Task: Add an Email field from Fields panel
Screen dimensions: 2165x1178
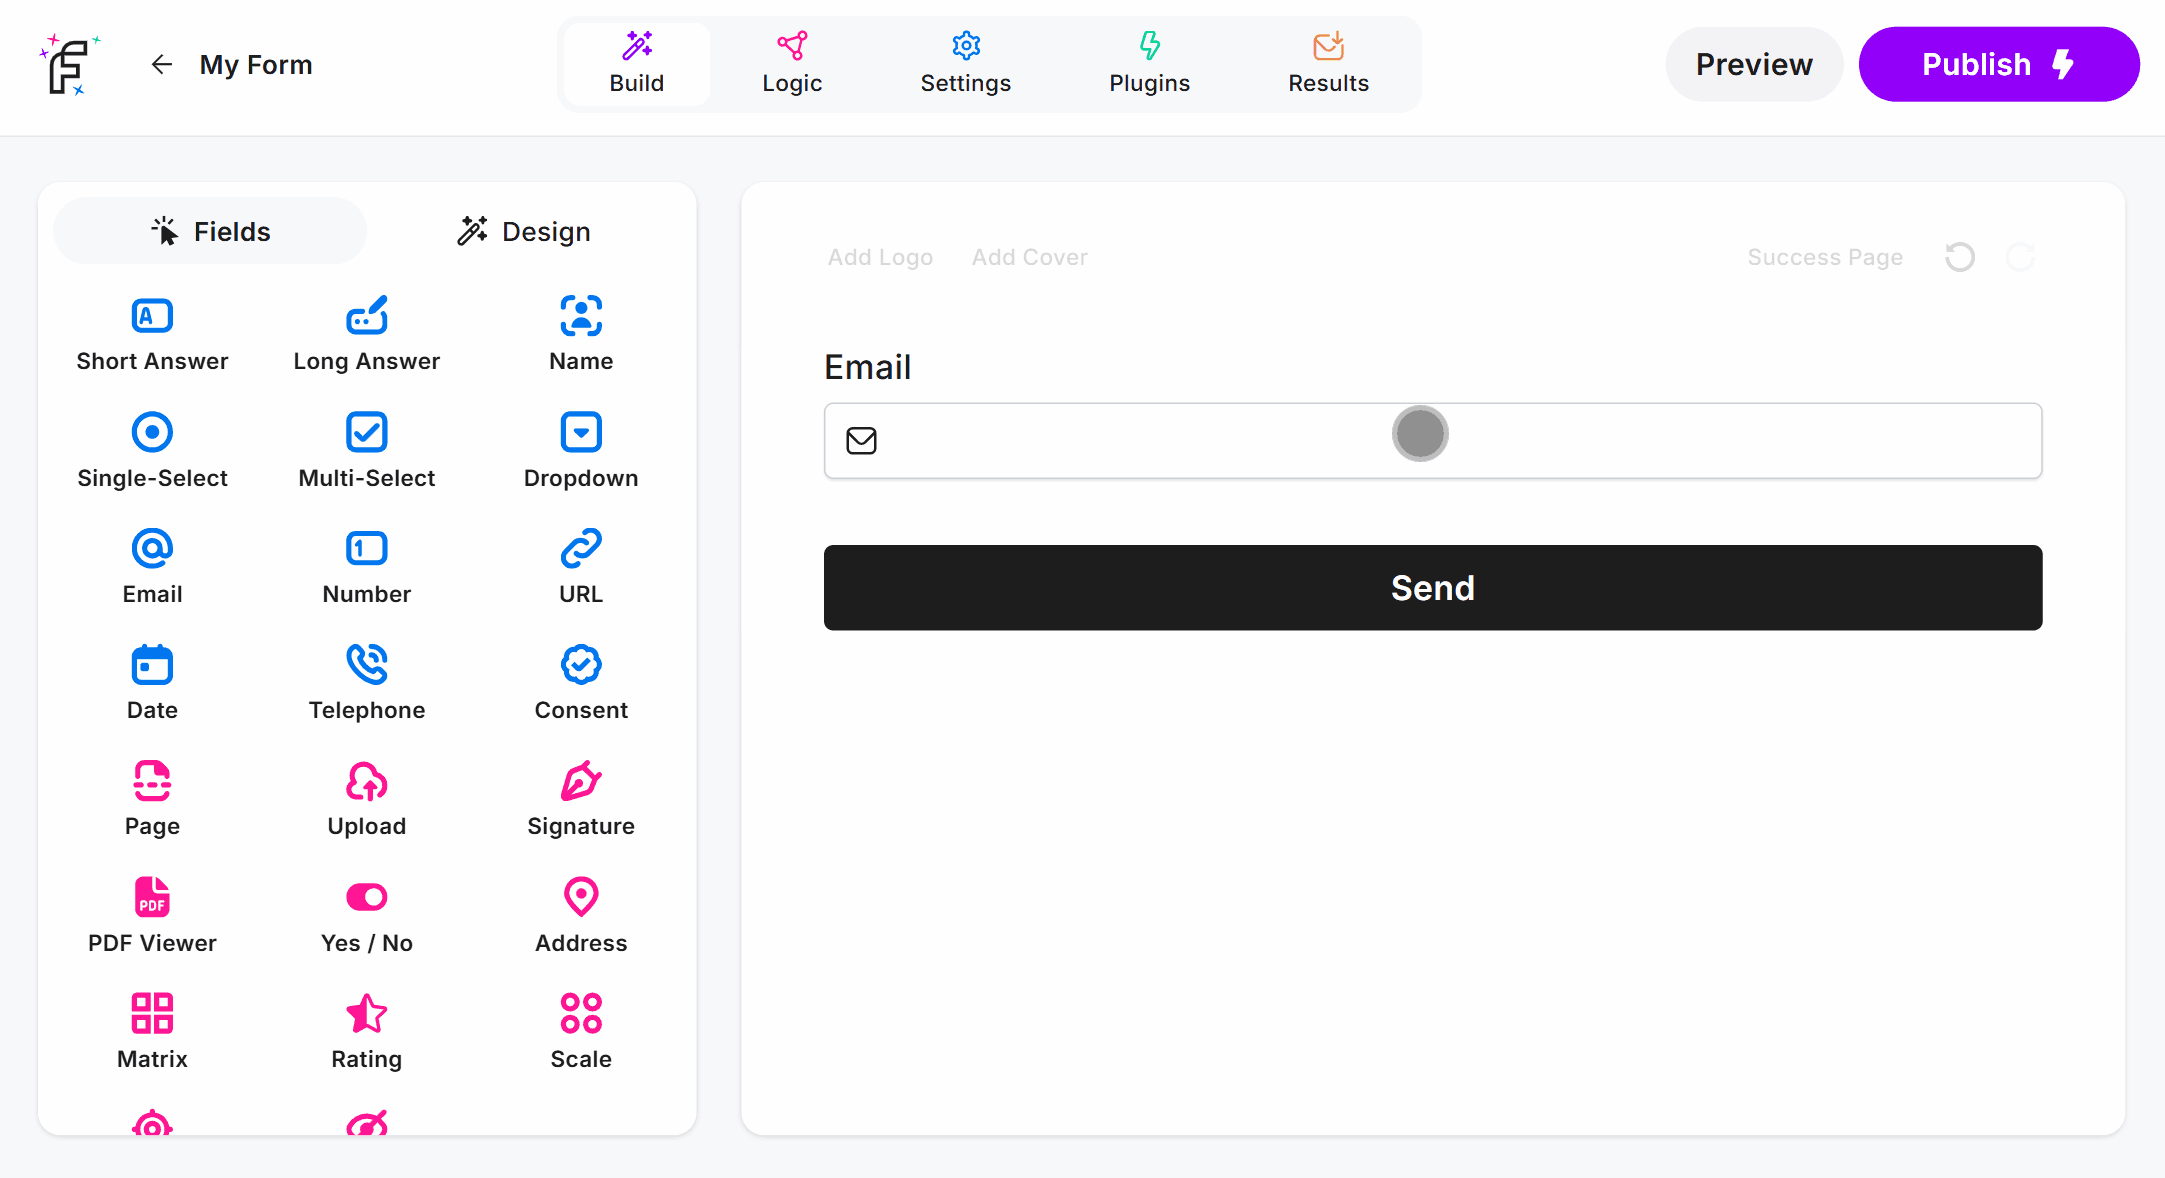Action: tap(152, 567)
